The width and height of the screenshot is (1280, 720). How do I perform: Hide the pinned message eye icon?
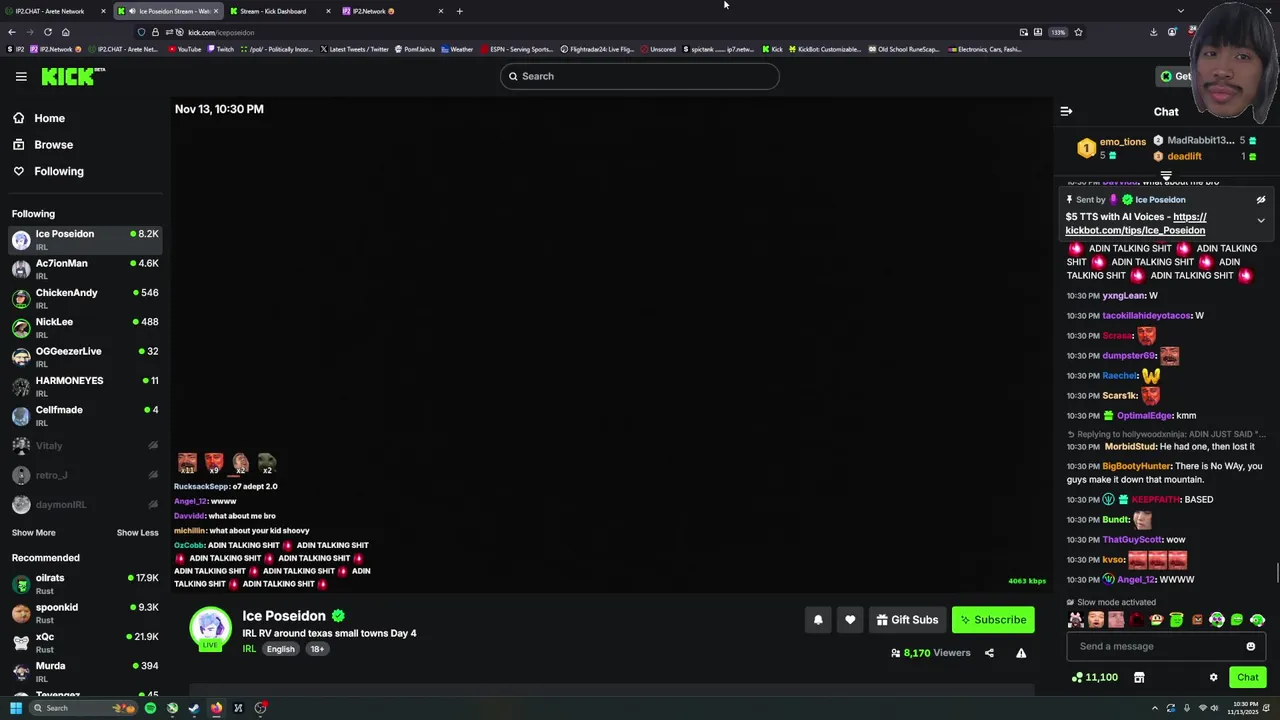(1261, 200)
